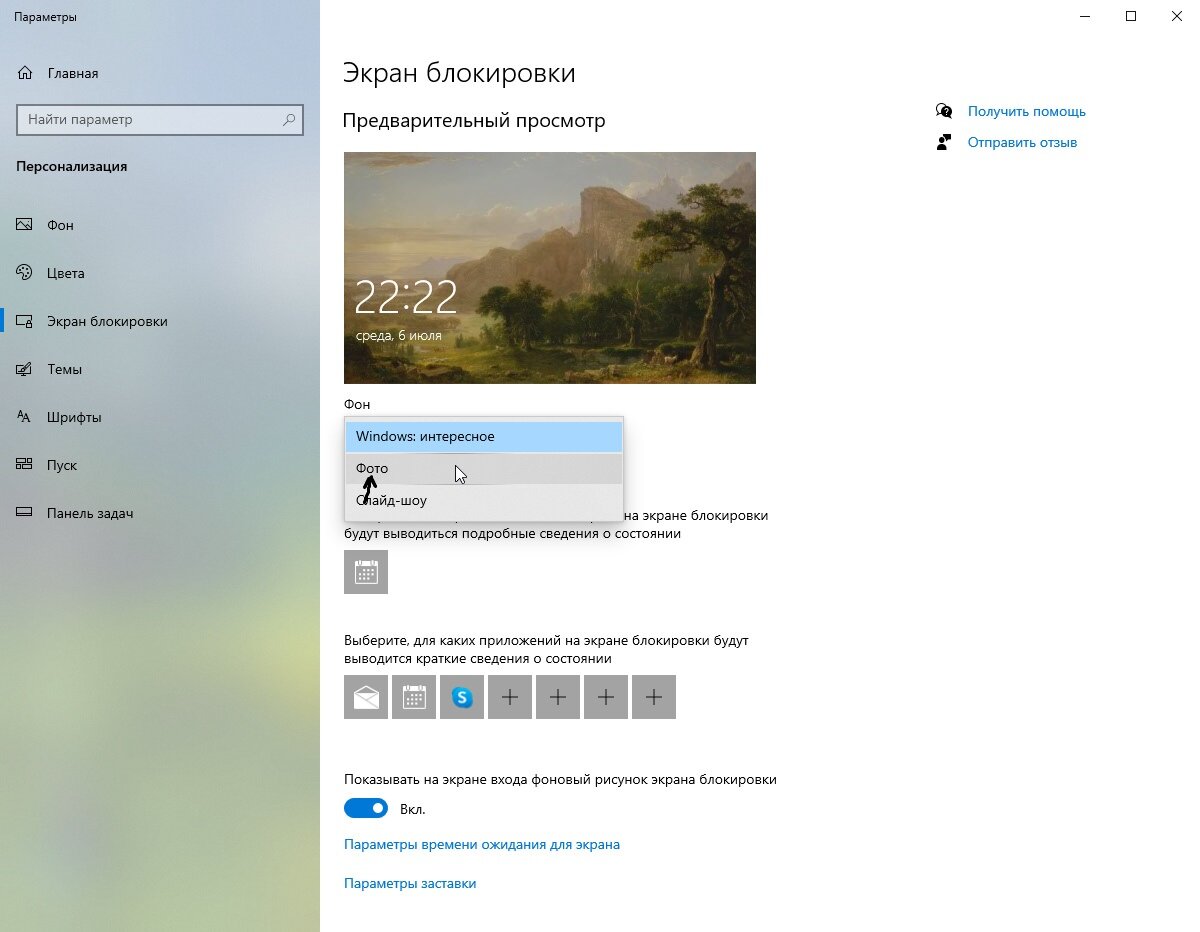The height and width of the screenshot is (932, 1200).
Task: Click the search magnifier icon
Action: [x=289, y=120]
